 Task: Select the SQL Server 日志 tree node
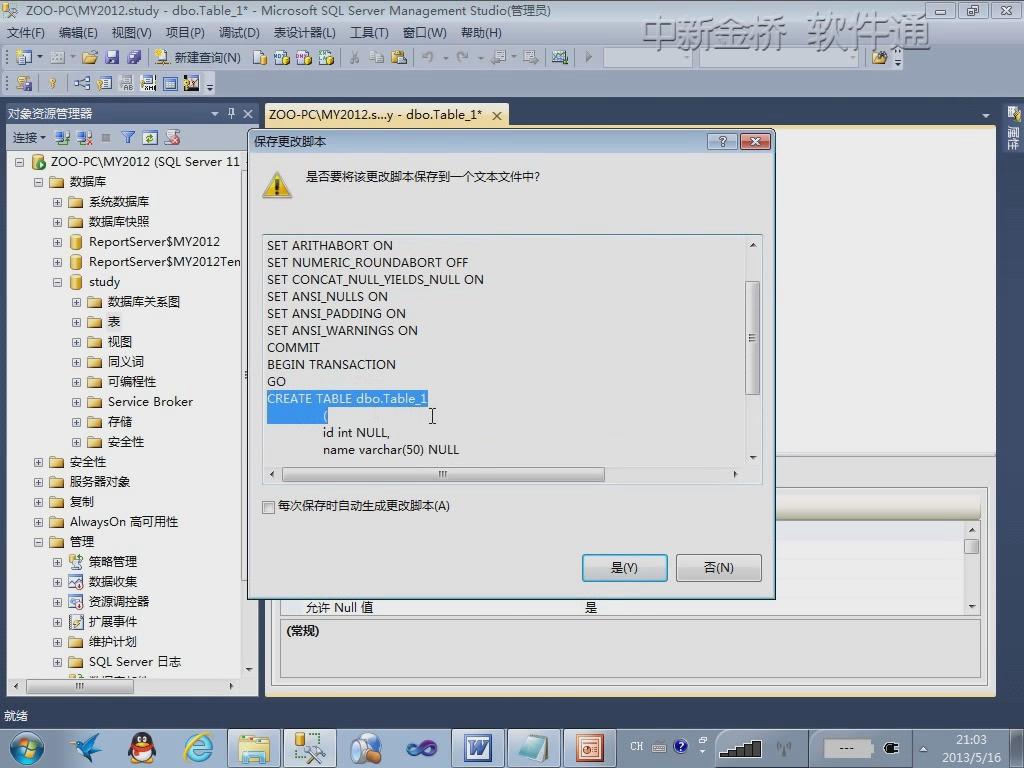pyautogui.click(x=135, y=662)
